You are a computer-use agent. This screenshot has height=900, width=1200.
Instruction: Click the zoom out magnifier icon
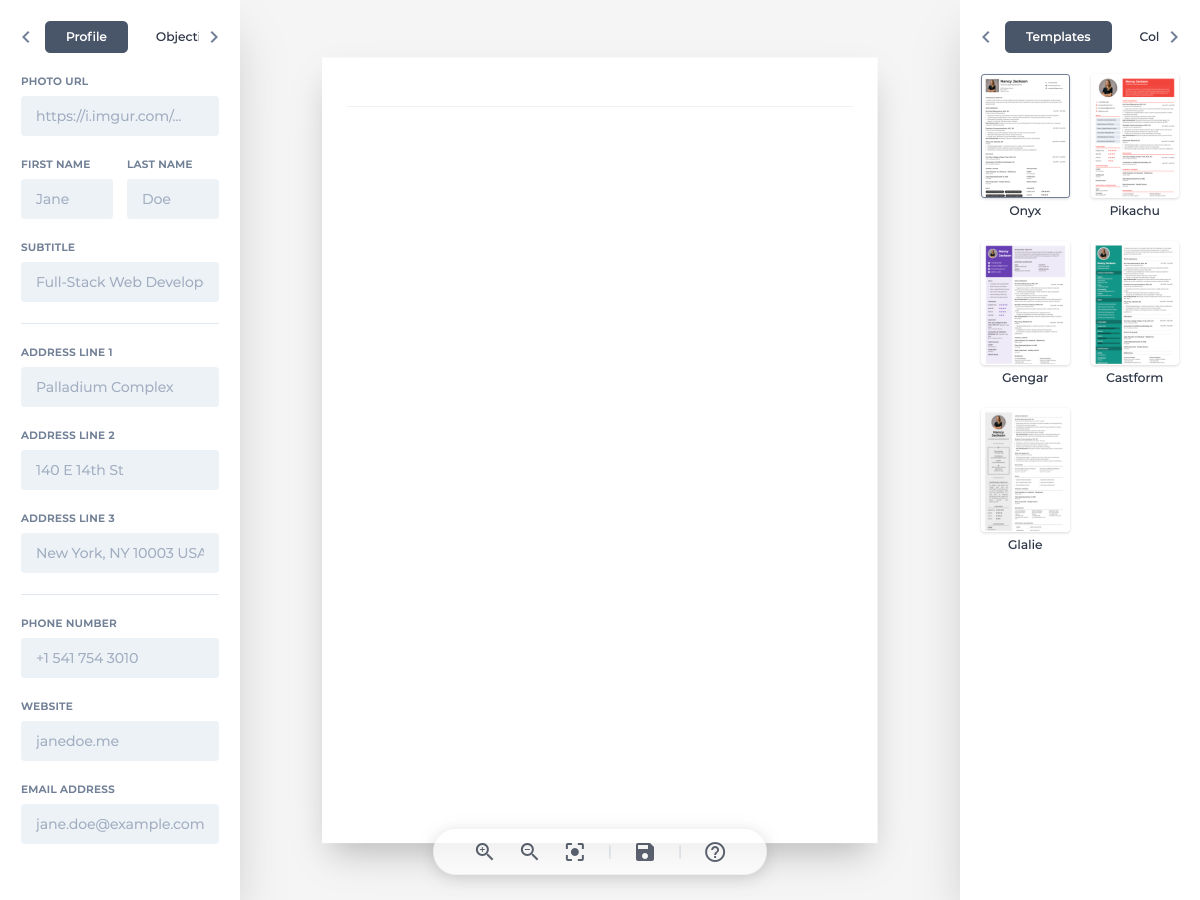click(x=530, y=852)
